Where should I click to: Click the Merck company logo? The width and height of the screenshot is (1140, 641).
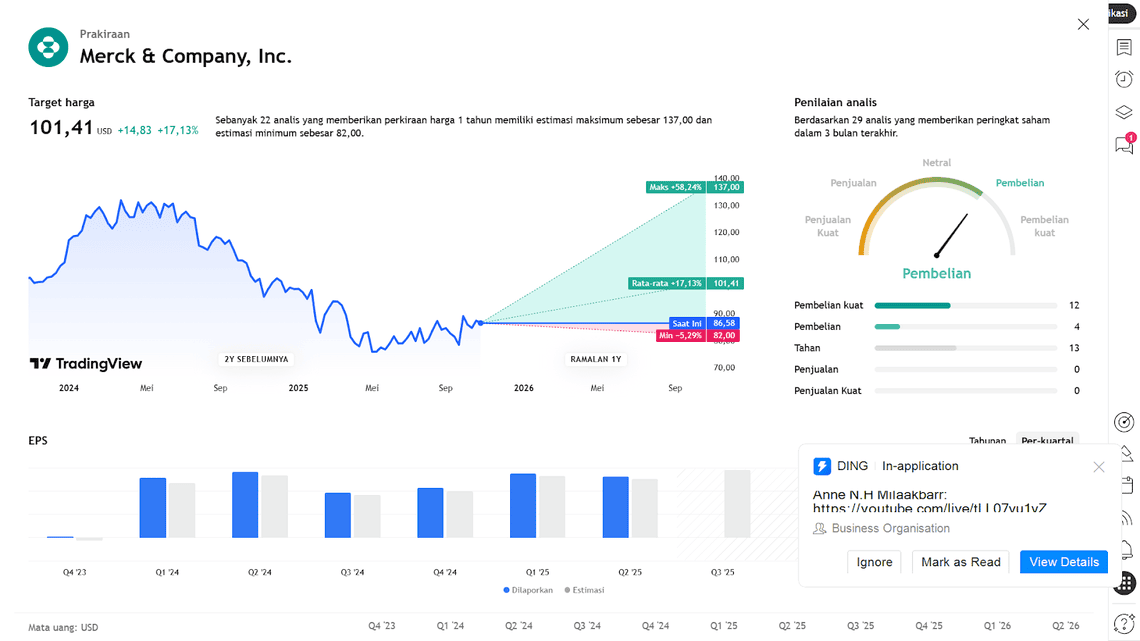coord(48,47)
